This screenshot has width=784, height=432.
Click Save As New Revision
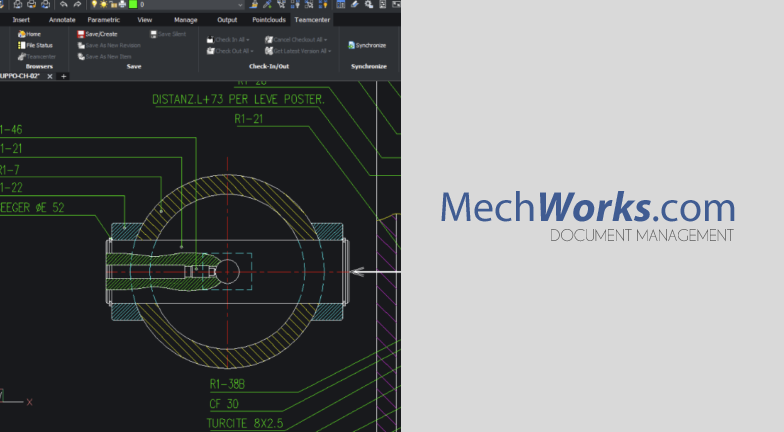tap(109, 46)
